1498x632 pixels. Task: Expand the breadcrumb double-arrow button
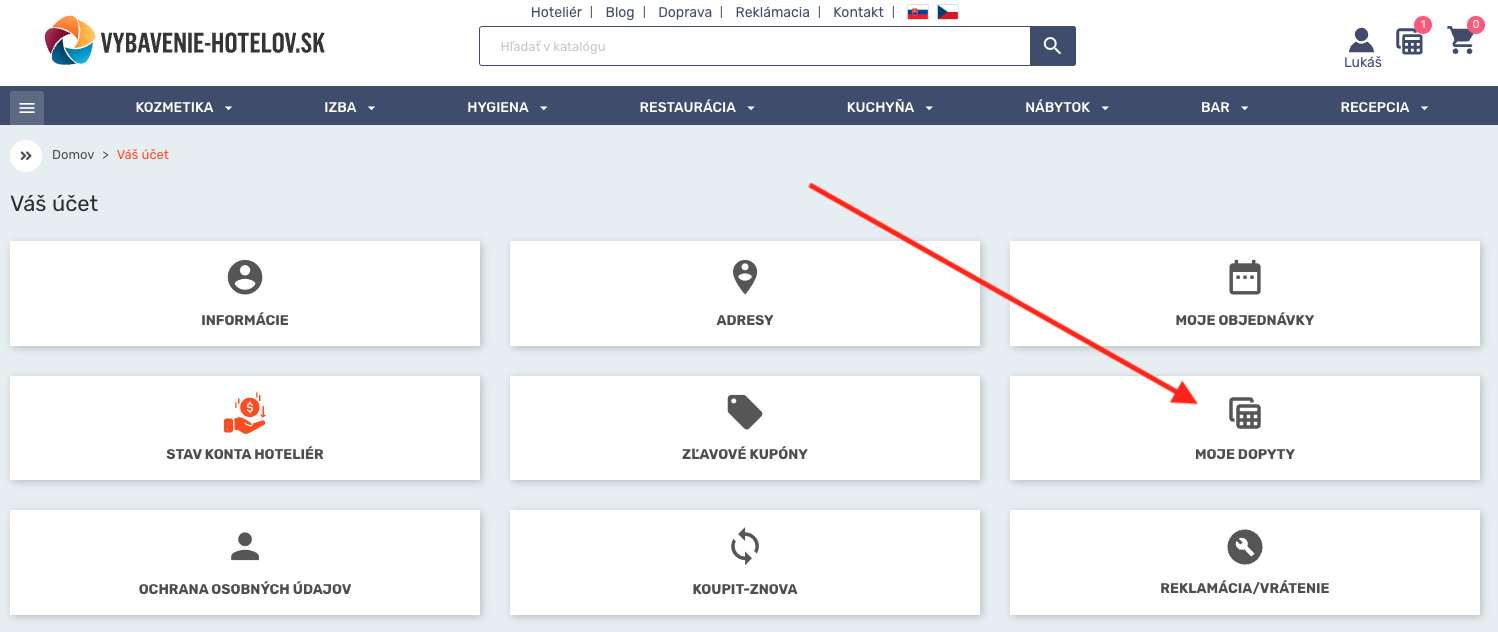[26, 156]
